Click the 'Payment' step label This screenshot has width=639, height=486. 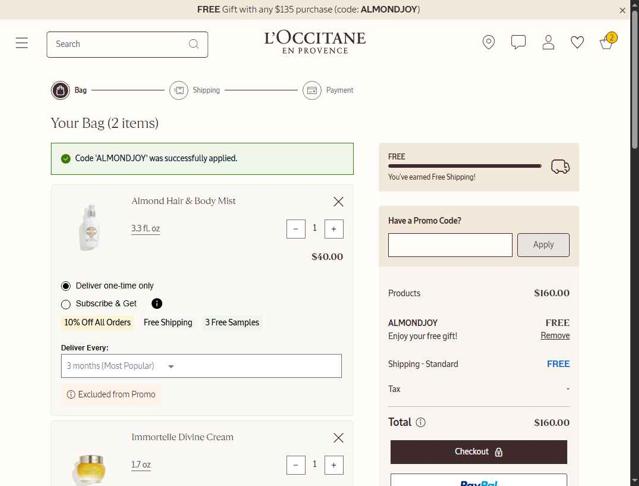(x=340, y=90)
